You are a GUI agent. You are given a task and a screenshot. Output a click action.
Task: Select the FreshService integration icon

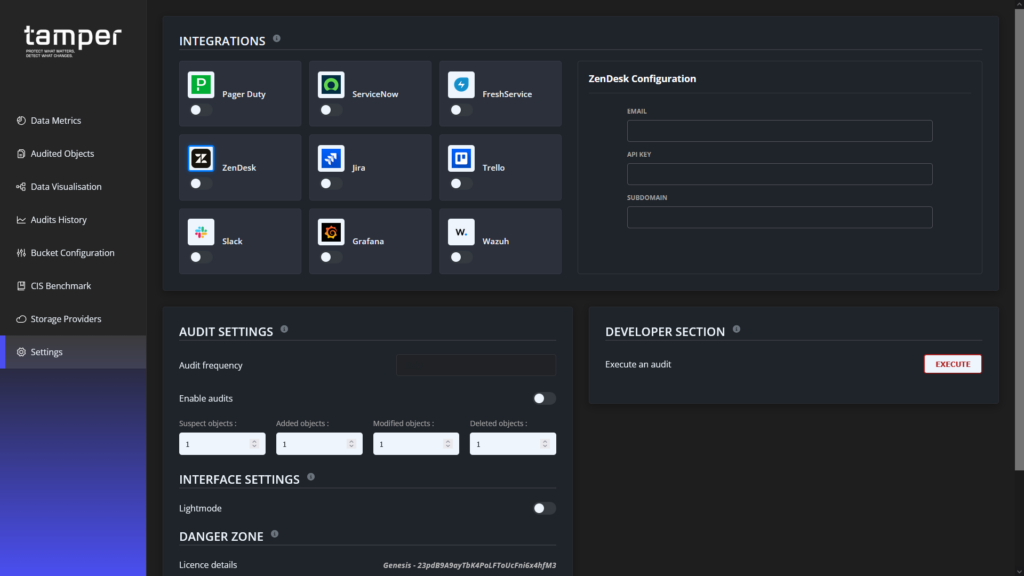point(460,84)
